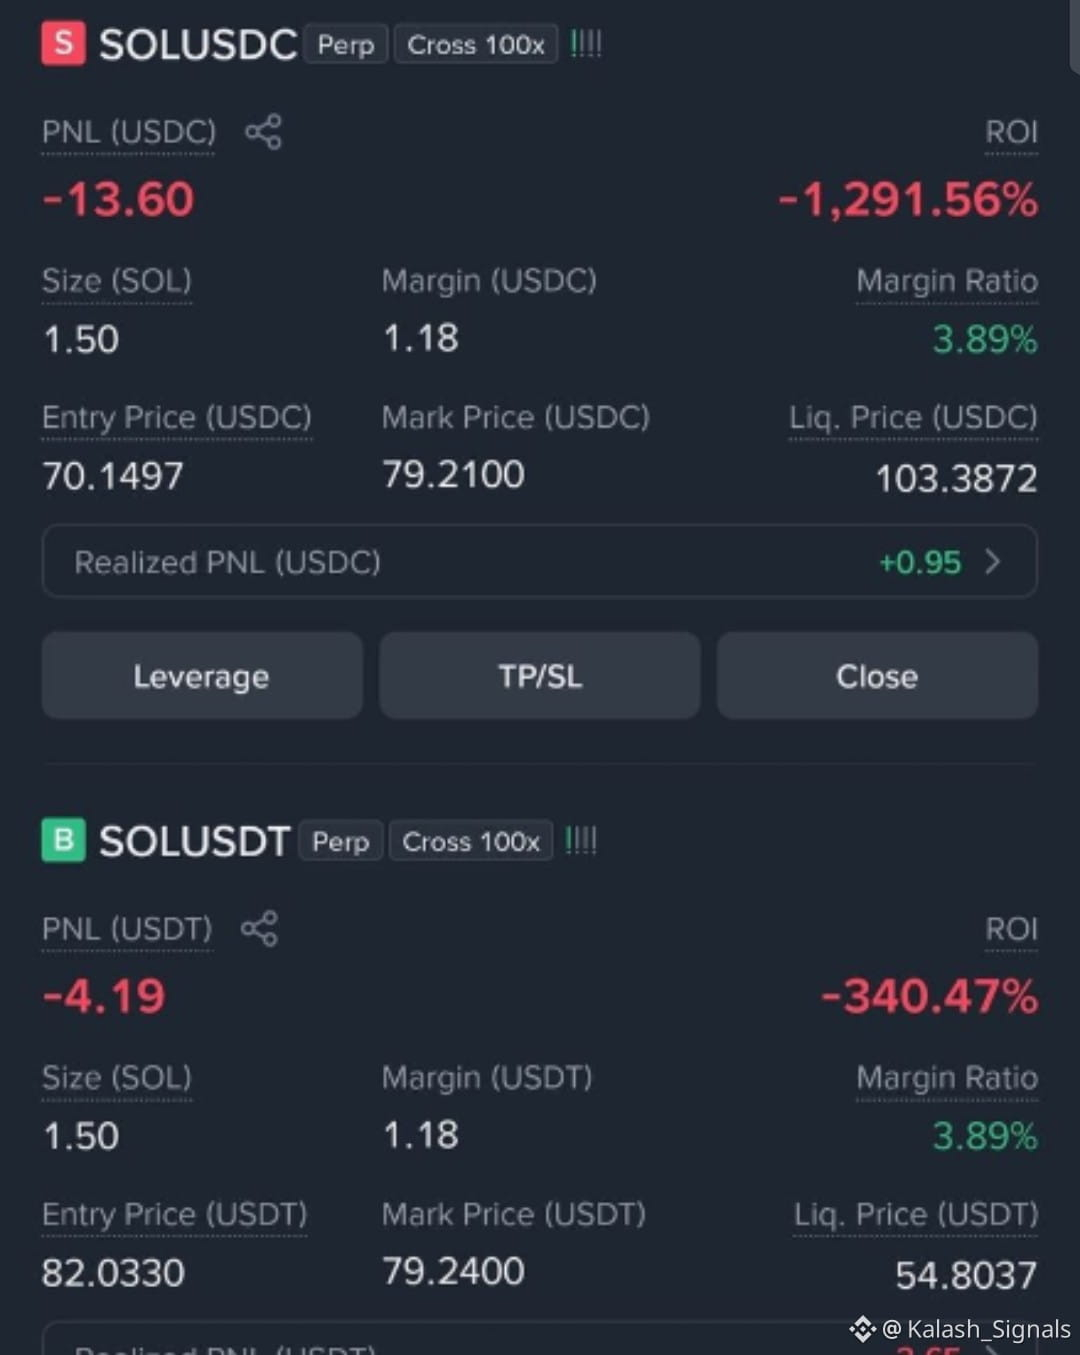Open the Binance logo watermark
Screen dimensions: 1080x1355
(862, 1329)
